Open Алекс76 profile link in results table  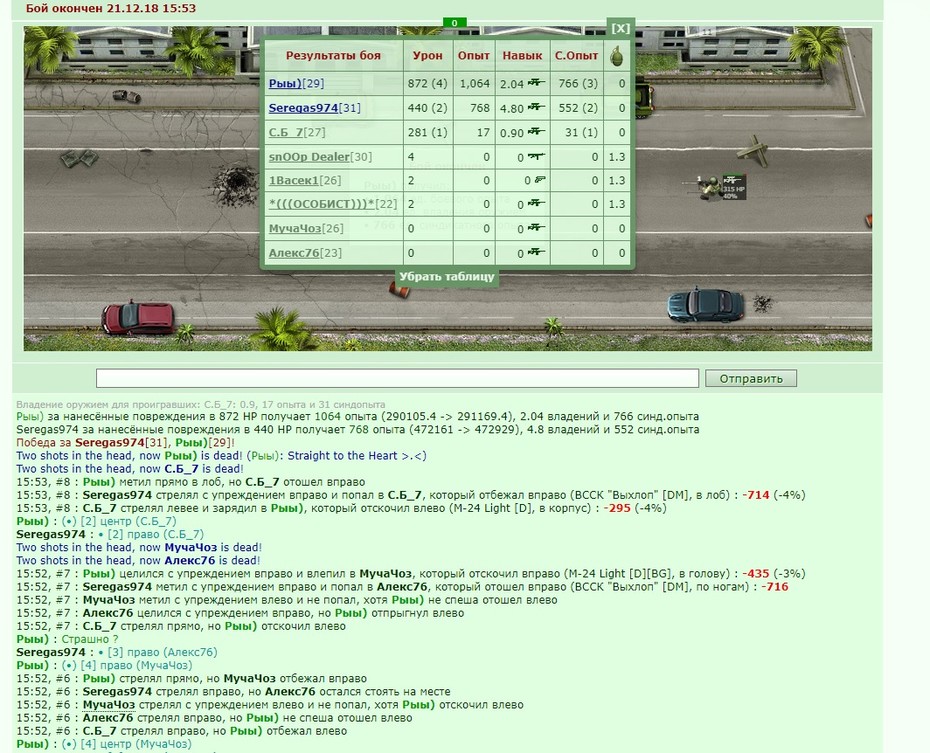click(294, 253)
